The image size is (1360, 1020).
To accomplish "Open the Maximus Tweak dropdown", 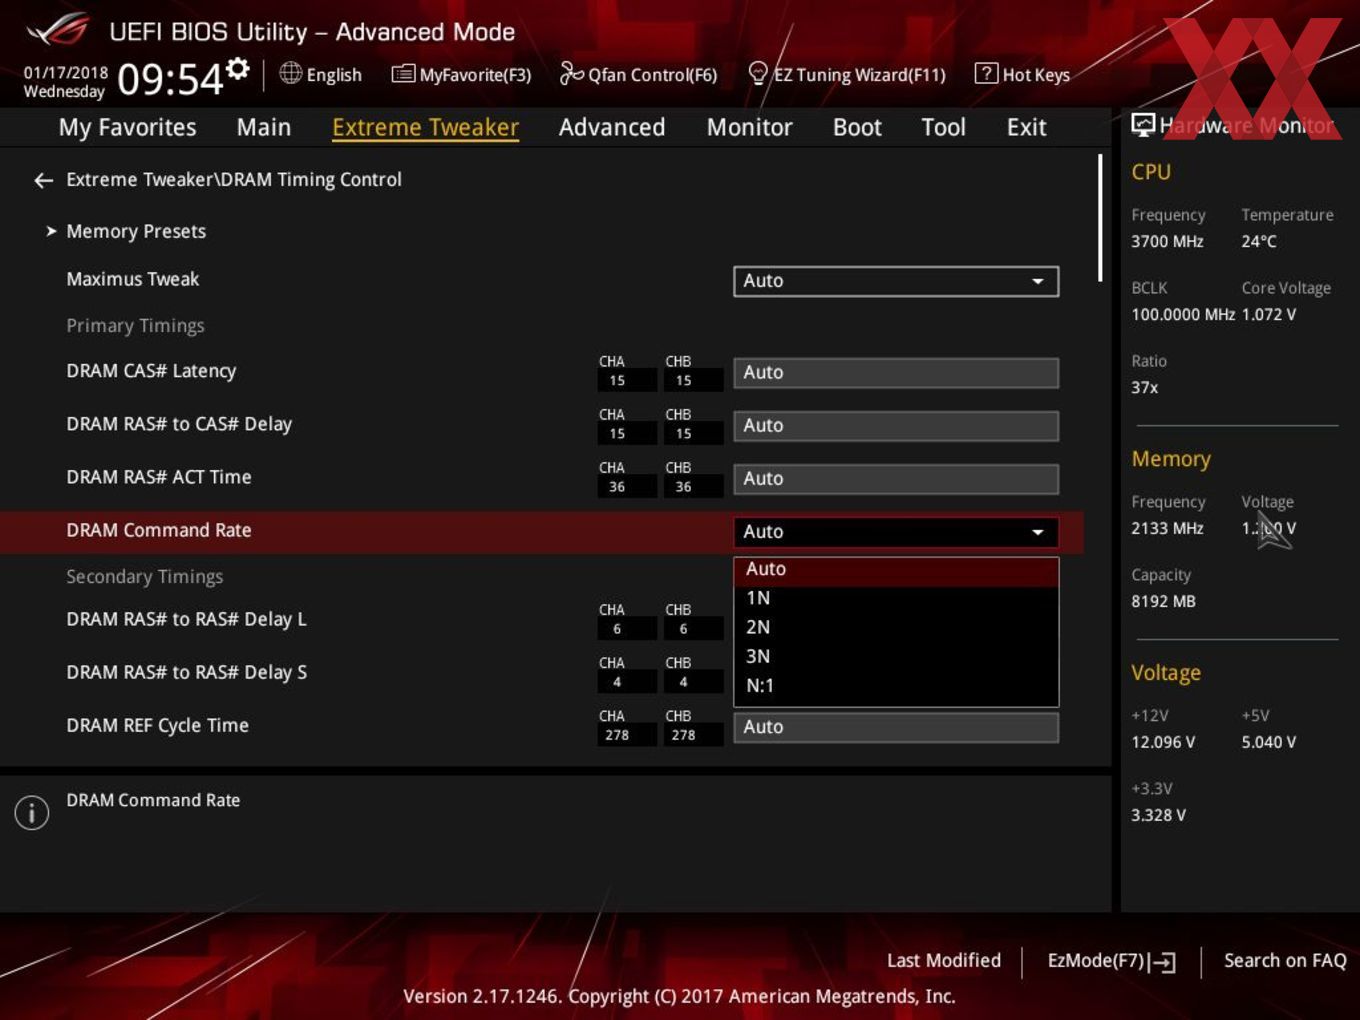I will point(896,281).
